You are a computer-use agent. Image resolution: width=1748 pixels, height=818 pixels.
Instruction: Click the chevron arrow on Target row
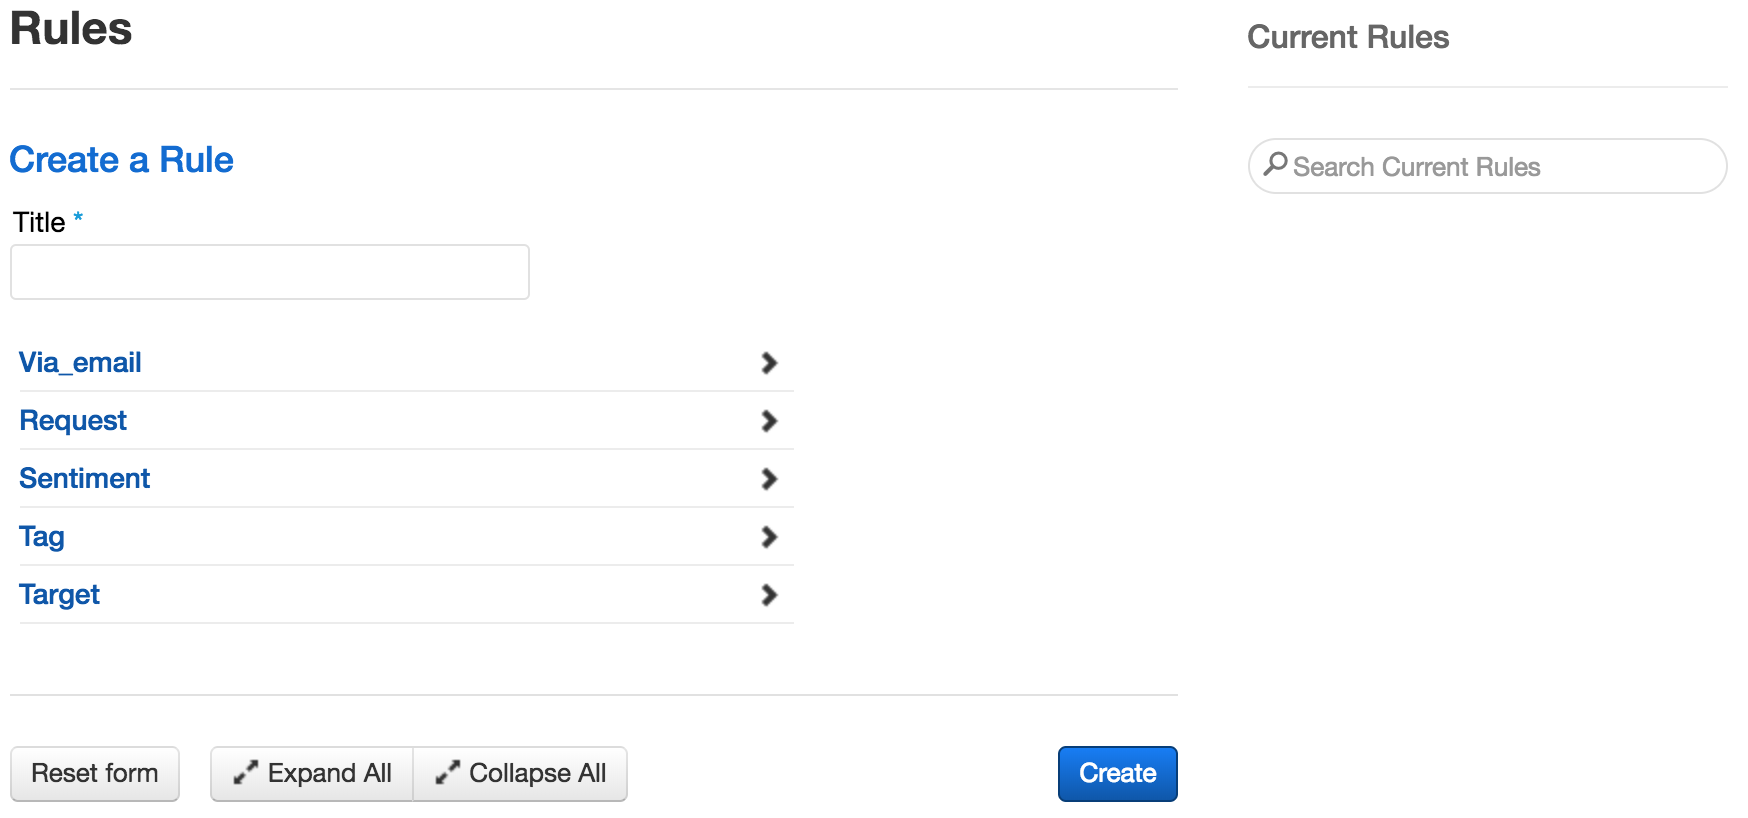(x=769, y=595)
